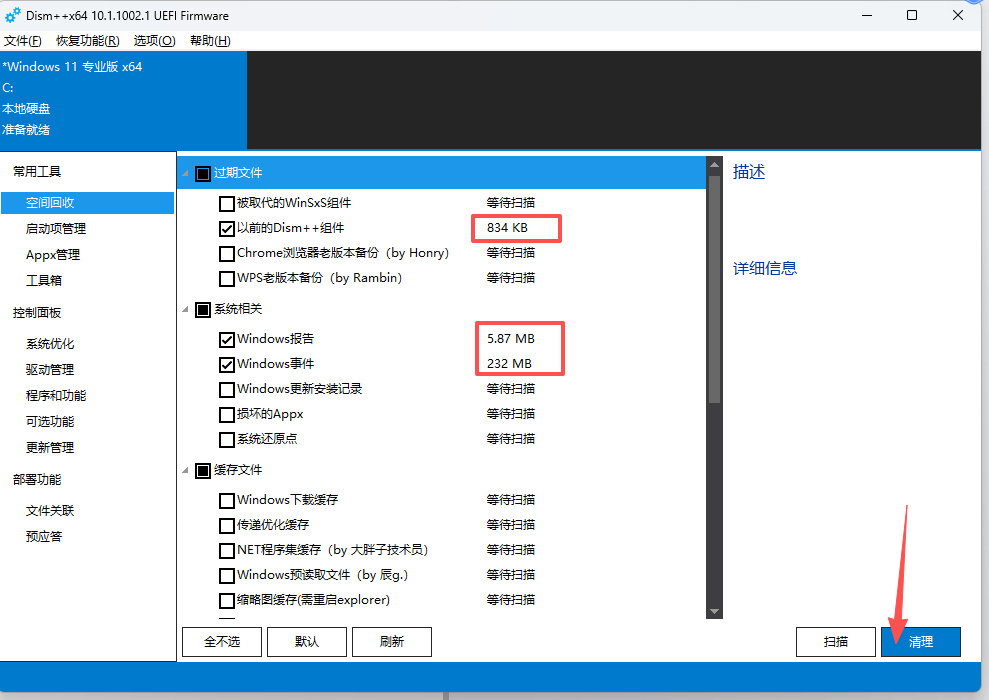Click the 5.87 MB size value
Viewport: 989px width, 700px height.
511,339
